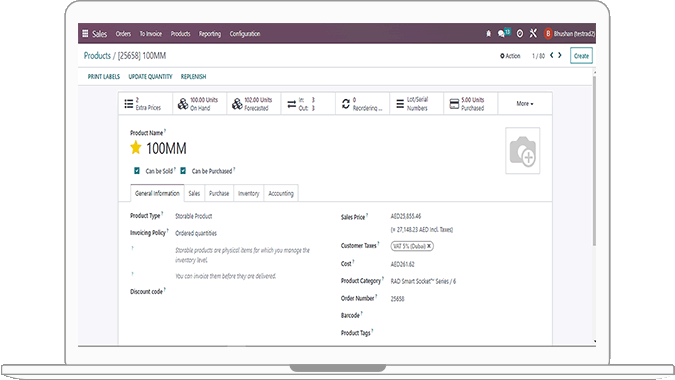Open Lot/Serial Numbers stat button
This screenshot has height=380, width=675.
pos(417,104)
